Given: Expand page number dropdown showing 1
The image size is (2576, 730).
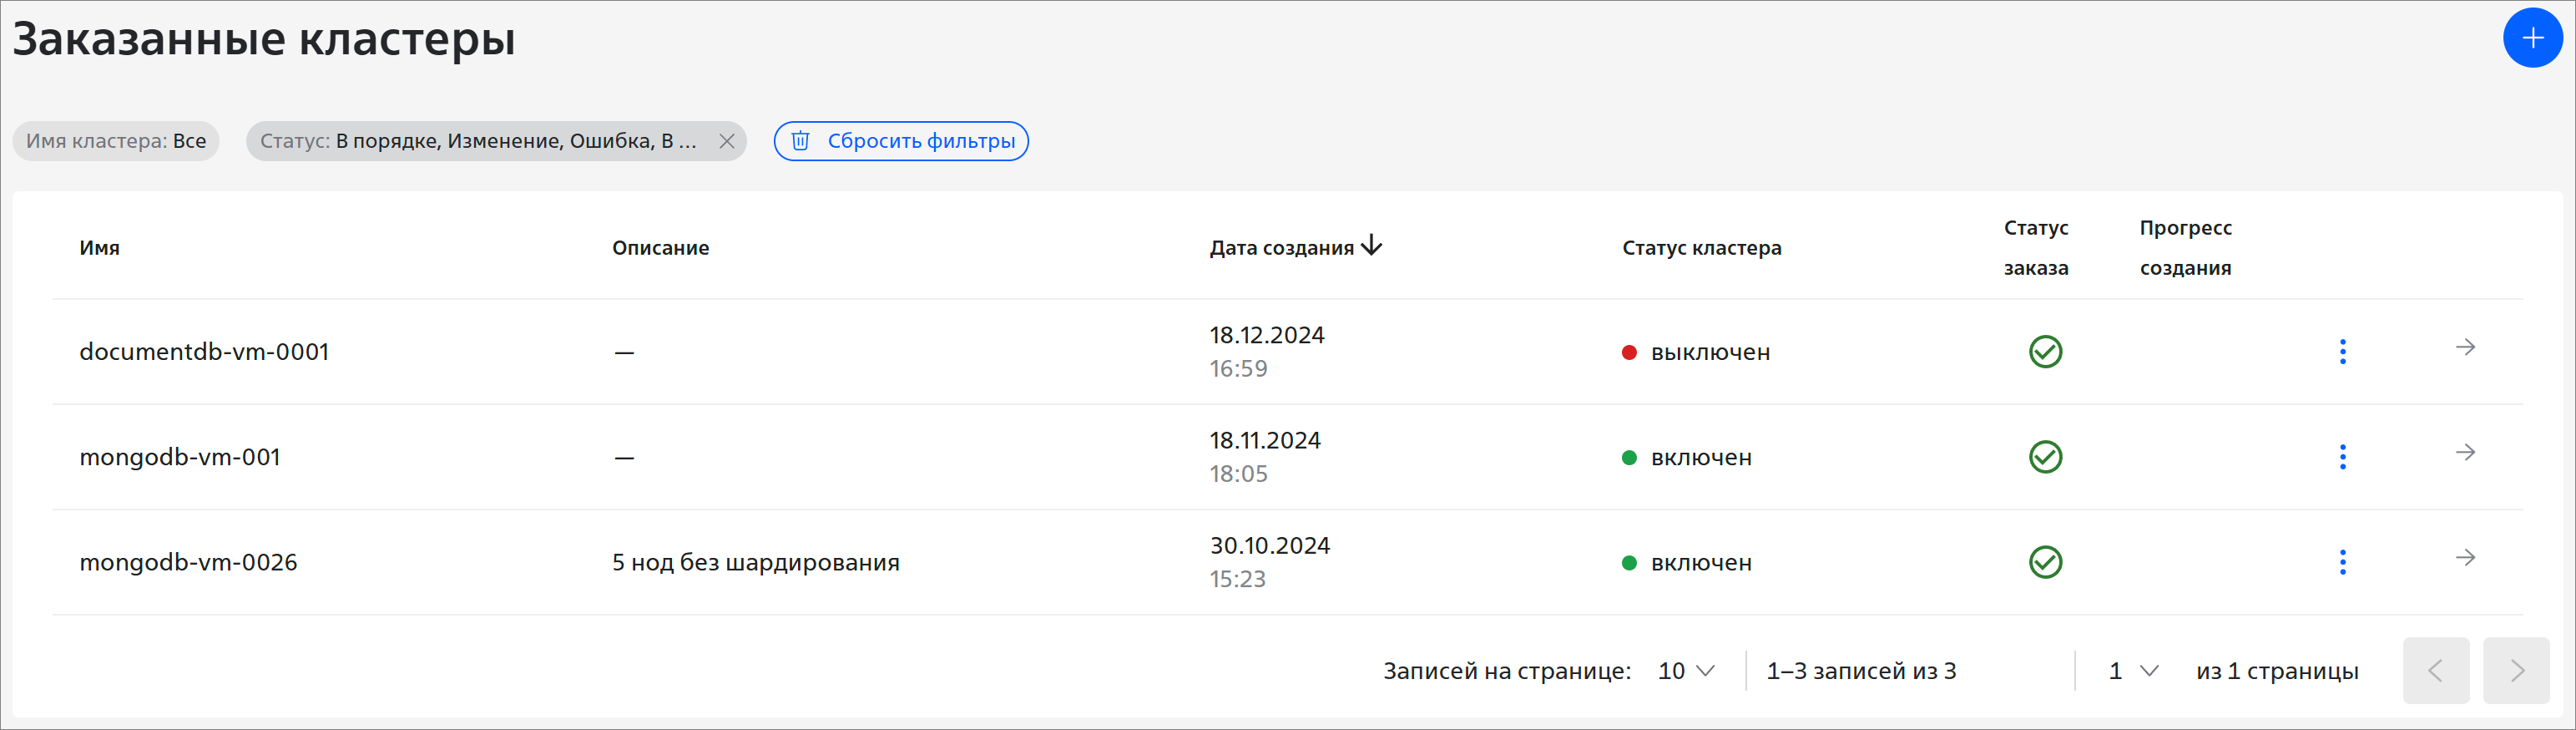Looking at the screenshot, I should (x=2133, y=671).
